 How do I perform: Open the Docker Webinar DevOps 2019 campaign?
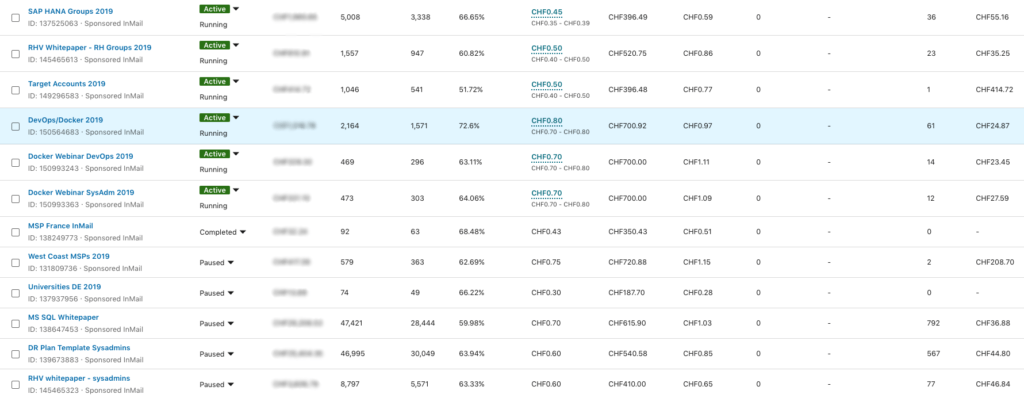(80, 156)
